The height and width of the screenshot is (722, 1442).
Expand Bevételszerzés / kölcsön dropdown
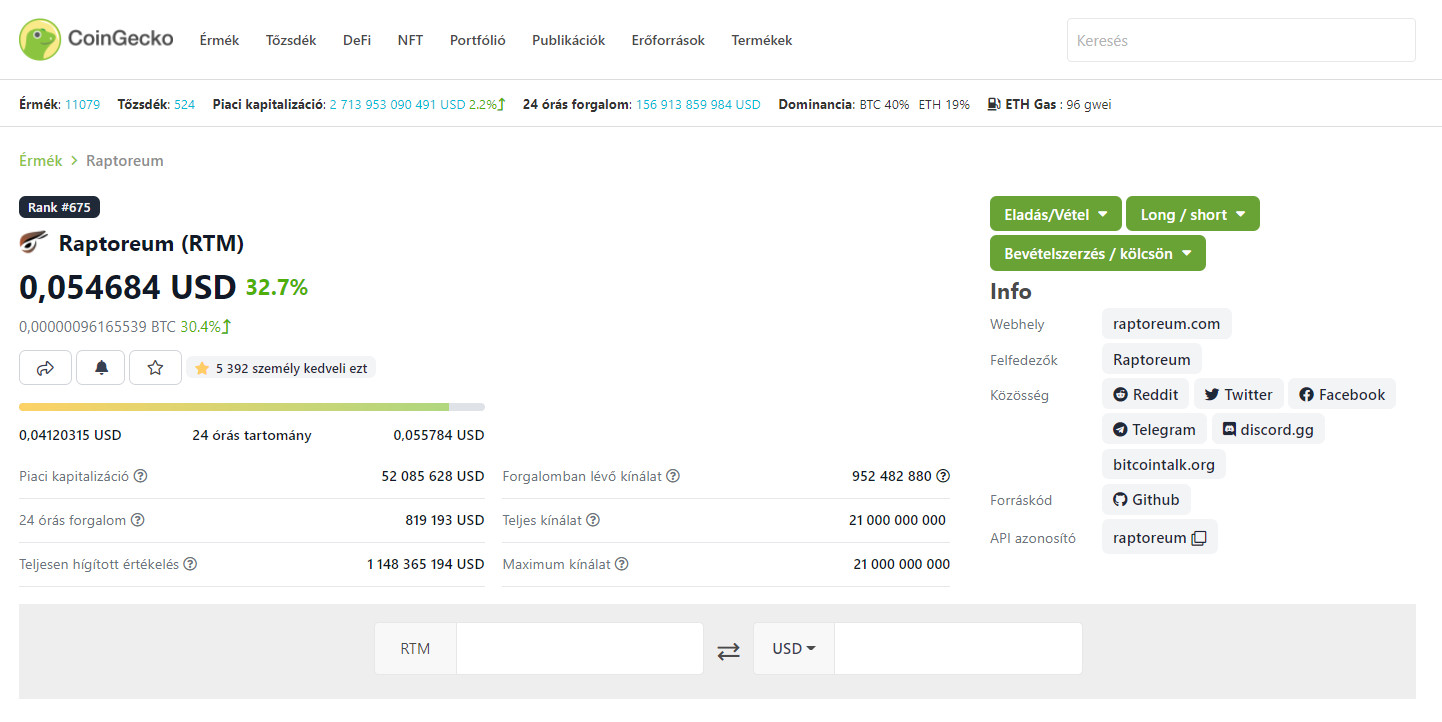[1097, 254]
